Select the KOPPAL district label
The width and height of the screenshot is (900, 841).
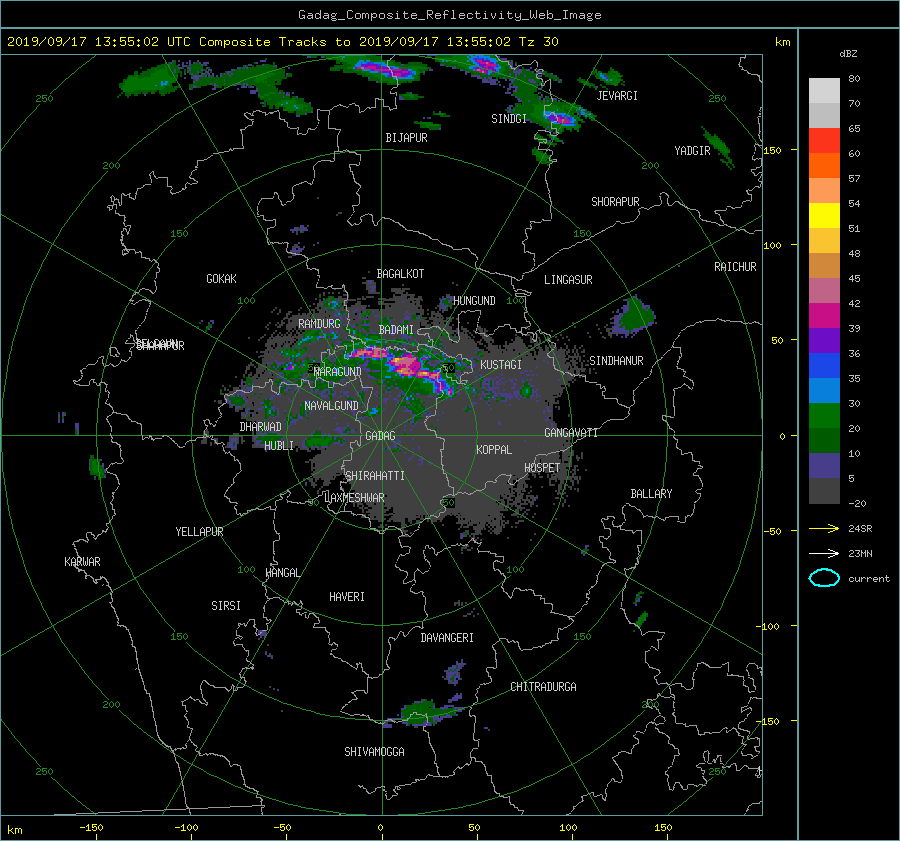pyautogui.click(x=494, y=449)
